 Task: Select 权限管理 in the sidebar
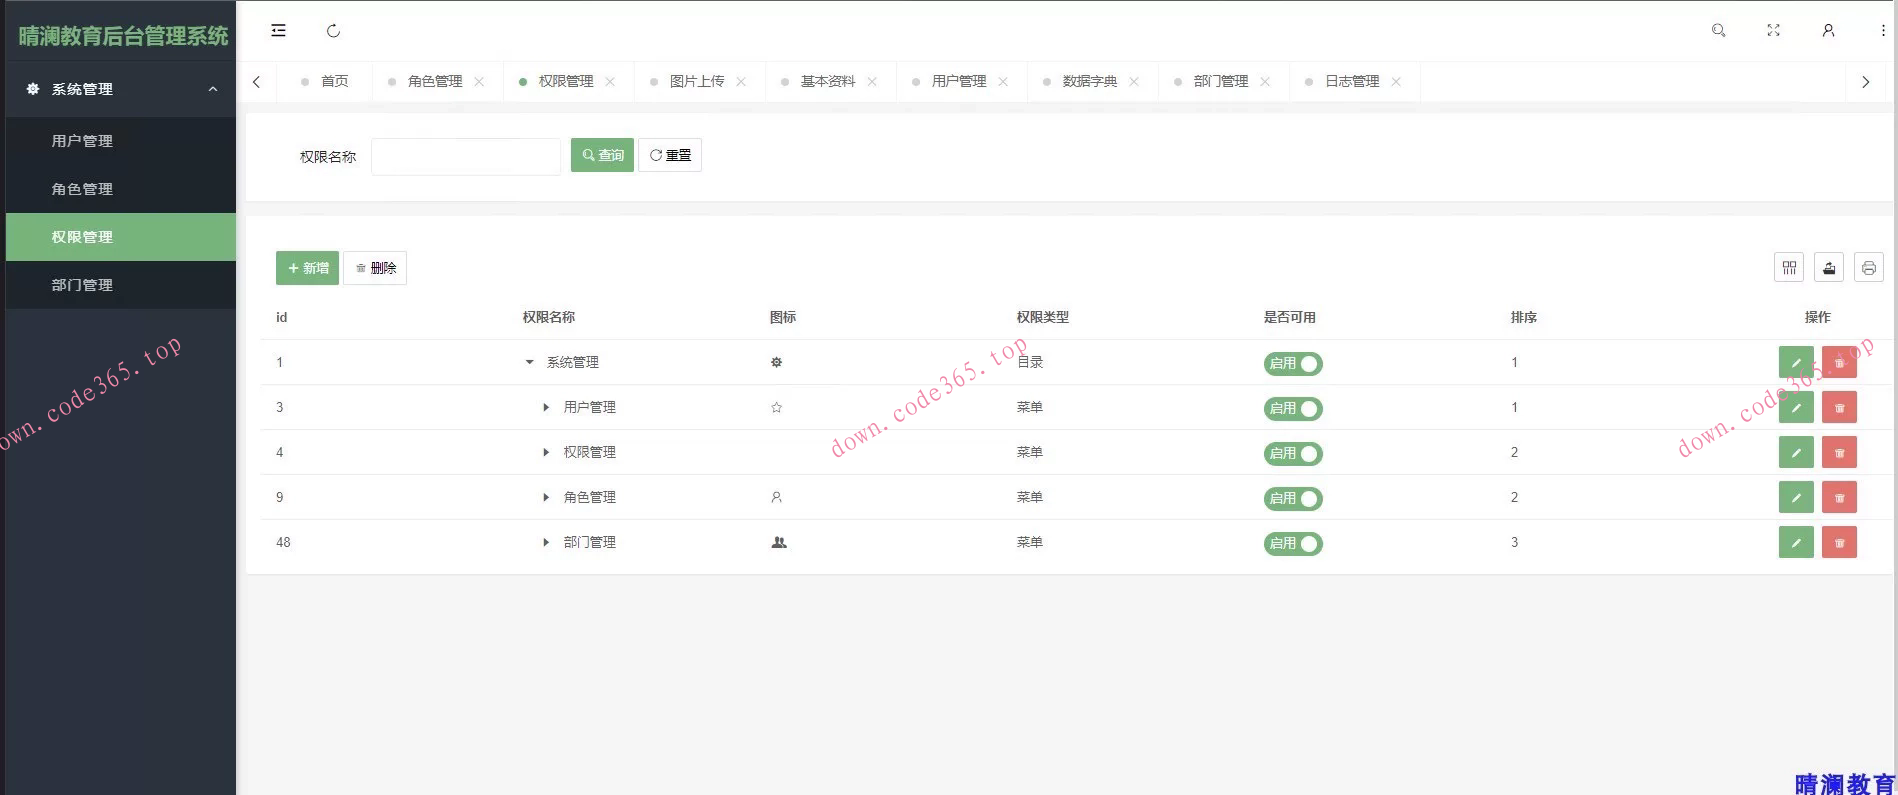point(121,237)
